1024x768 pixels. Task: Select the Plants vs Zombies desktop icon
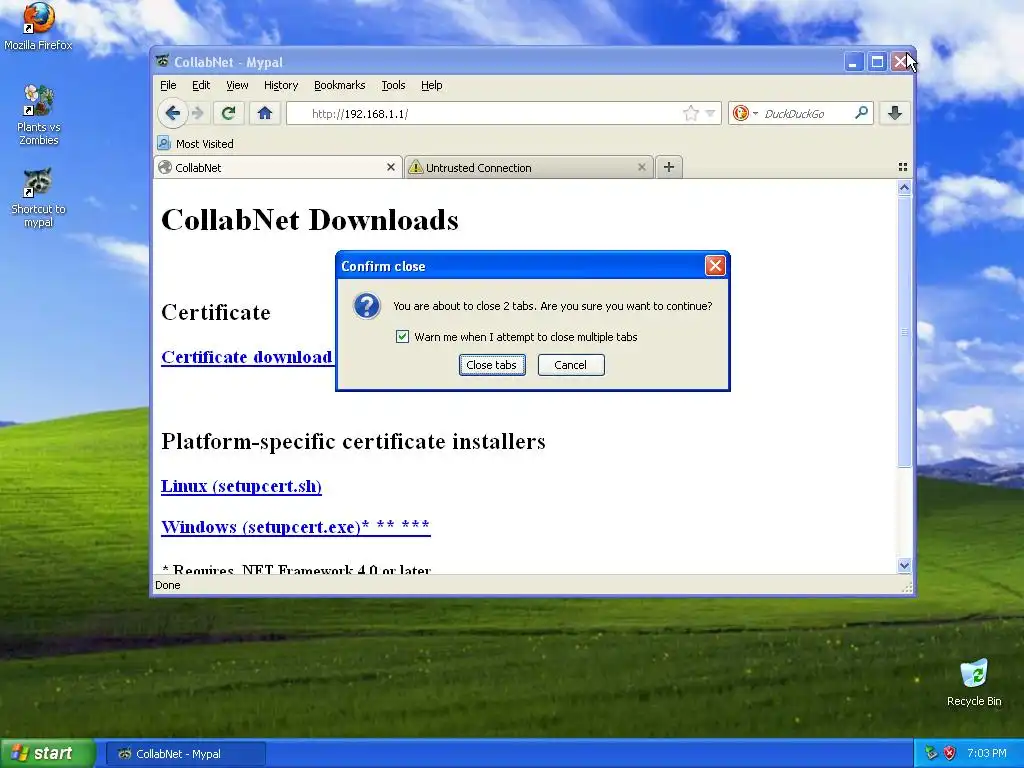[x=38, y=115]
